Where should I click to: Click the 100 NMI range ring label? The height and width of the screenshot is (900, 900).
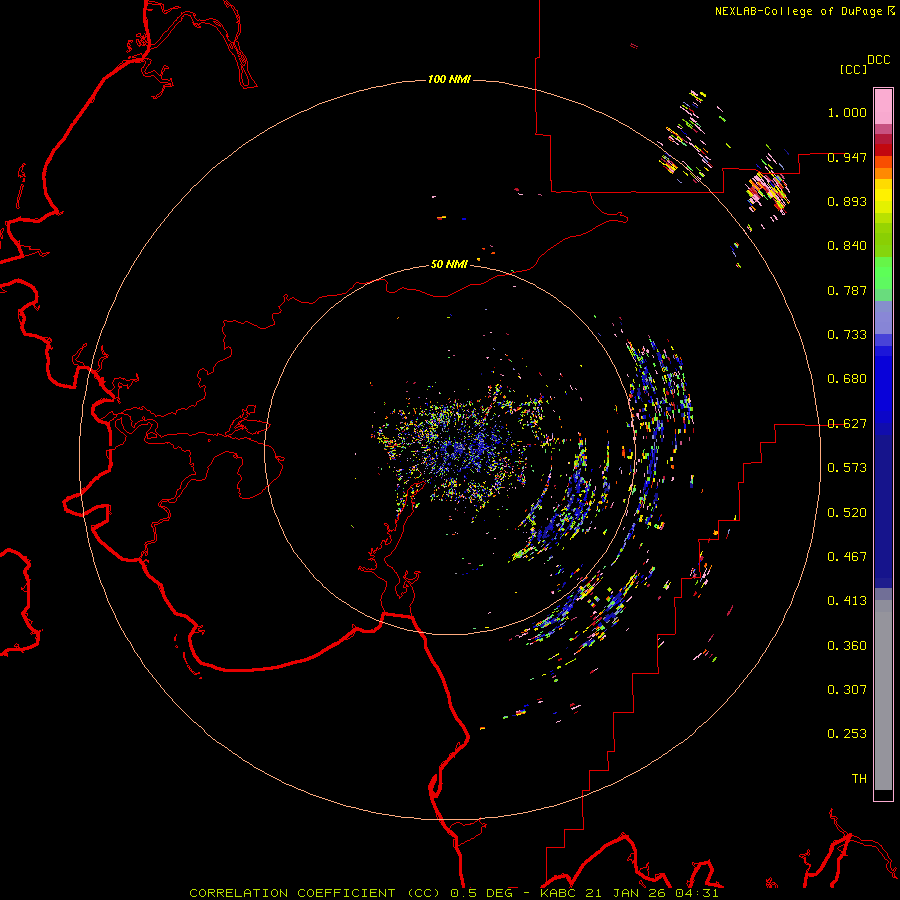[x=449, y=79]
